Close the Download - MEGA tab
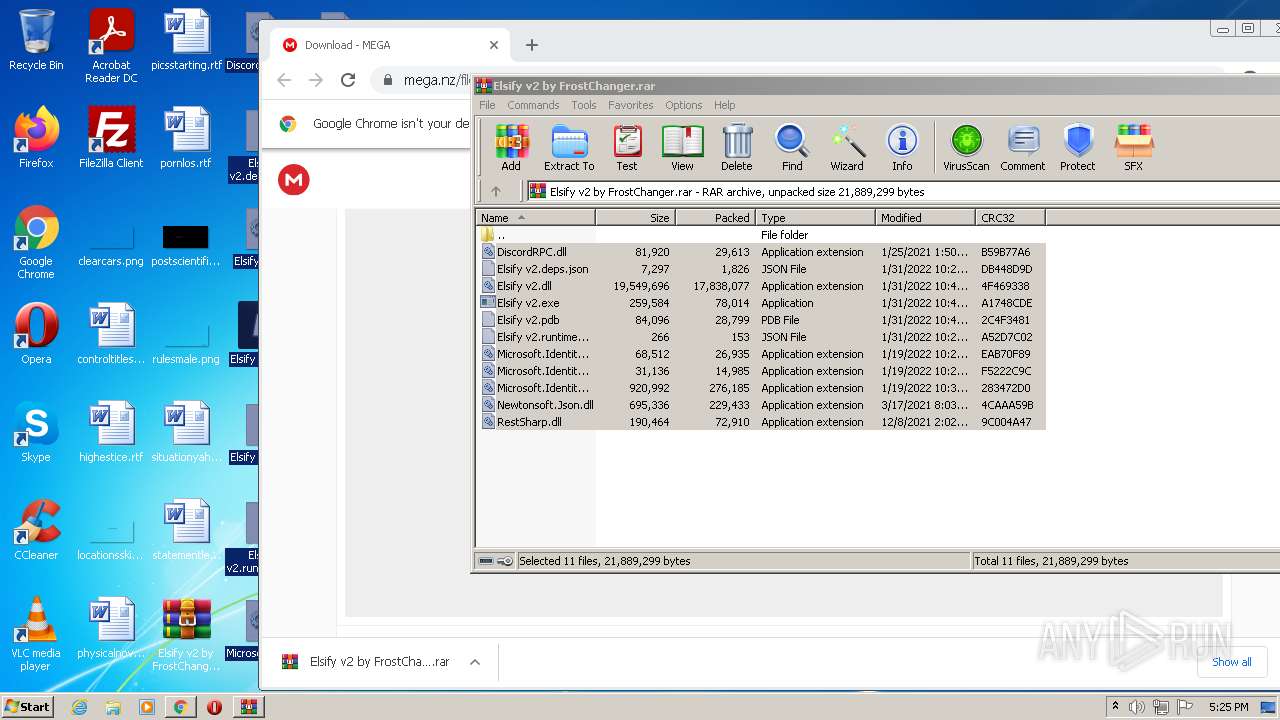1280x720 pixels. [x=494, y=45]
